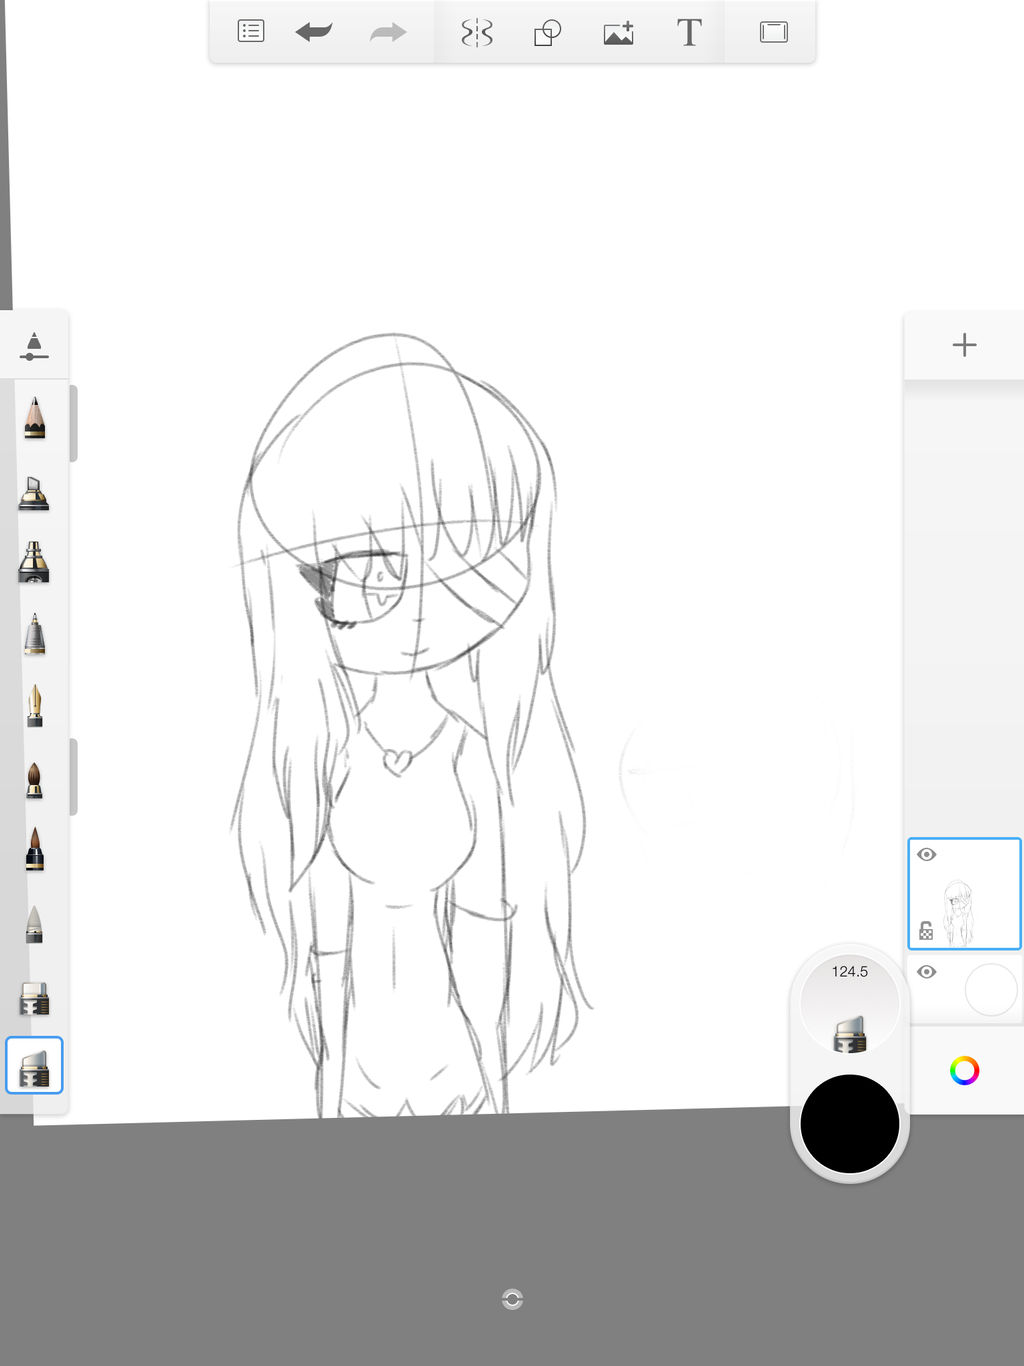The image size is (1024, 1366).
Task: Toggle full screen view icon
Action: pos(773,32)
